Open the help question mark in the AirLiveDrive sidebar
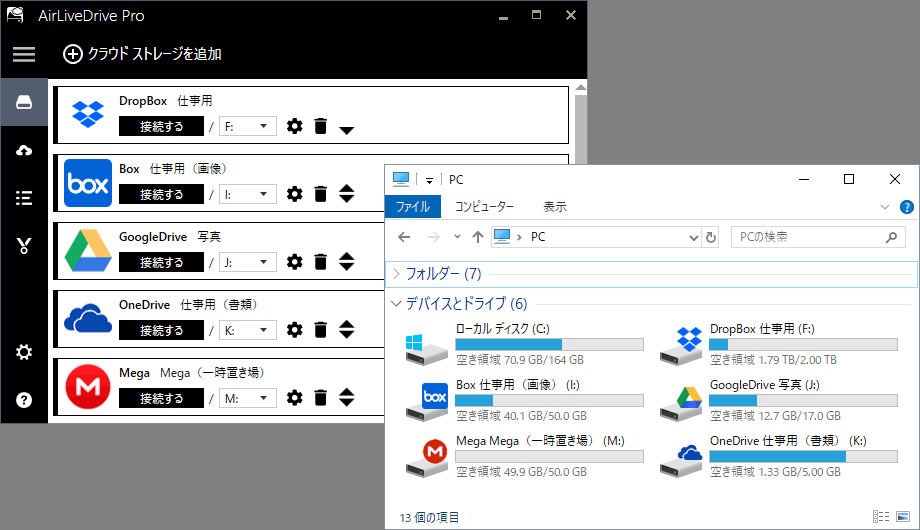The width and height of the screenshot is (920, 530). tap(24, 400)
